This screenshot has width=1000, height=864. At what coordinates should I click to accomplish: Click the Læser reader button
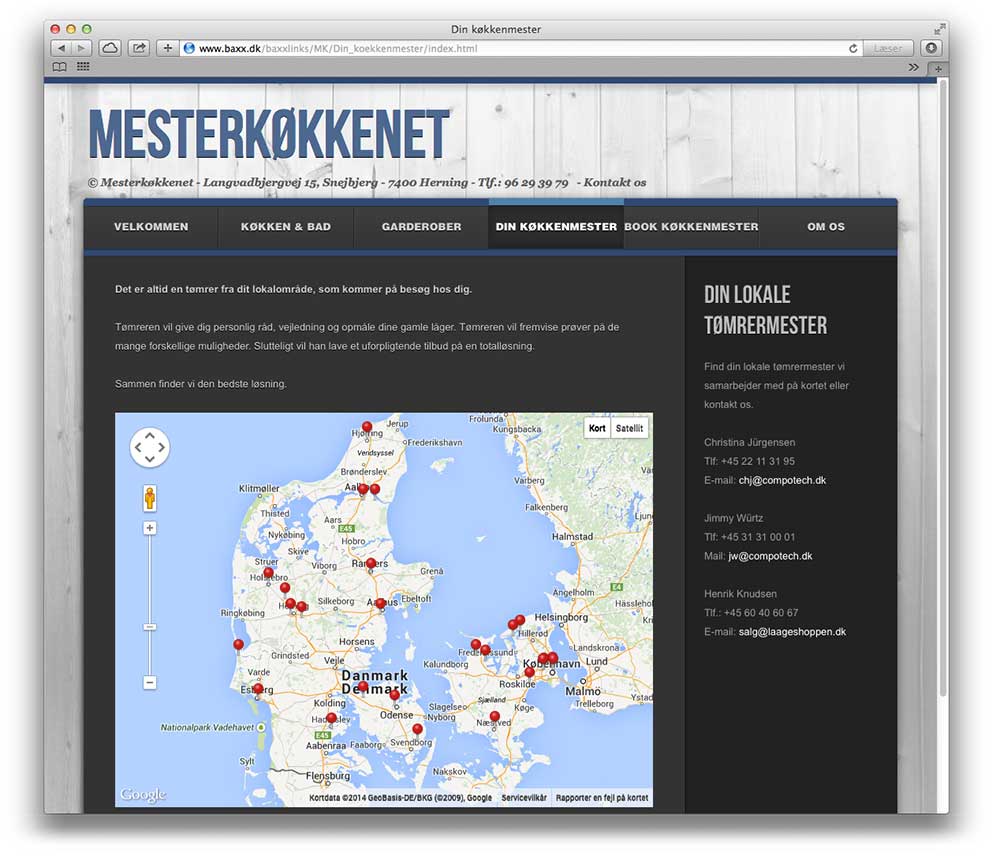pyautogui.click(x=888, y=48)
